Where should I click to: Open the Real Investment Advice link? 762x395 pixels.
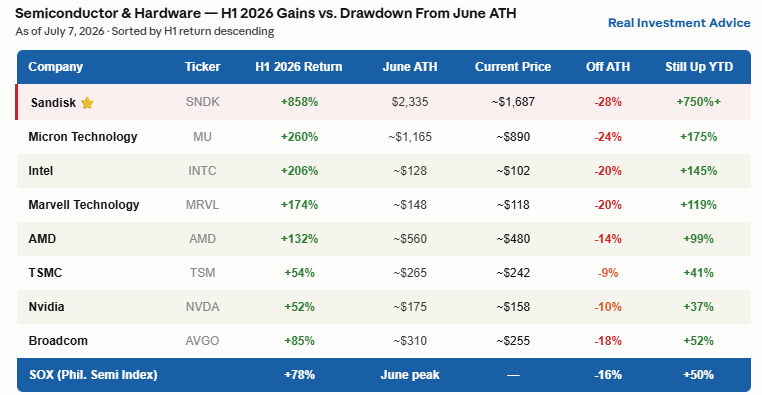pyautogui.click(x=679, y=23)
